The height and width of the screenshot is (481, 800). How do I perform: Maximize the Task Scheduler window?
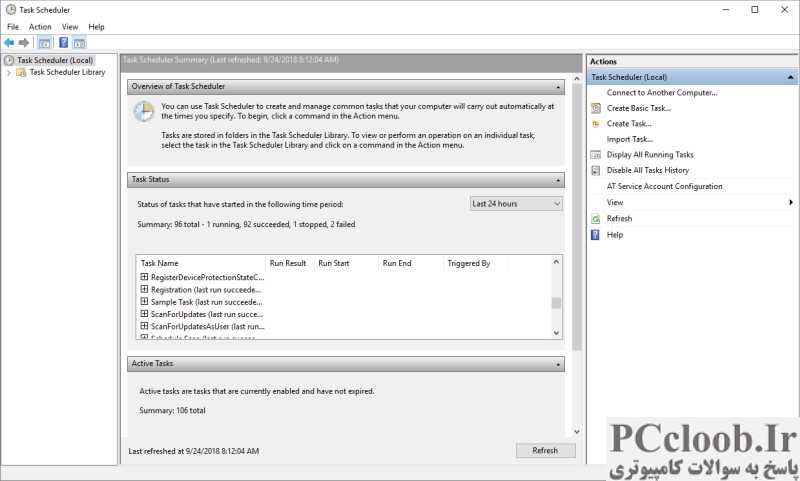point(755,10)
